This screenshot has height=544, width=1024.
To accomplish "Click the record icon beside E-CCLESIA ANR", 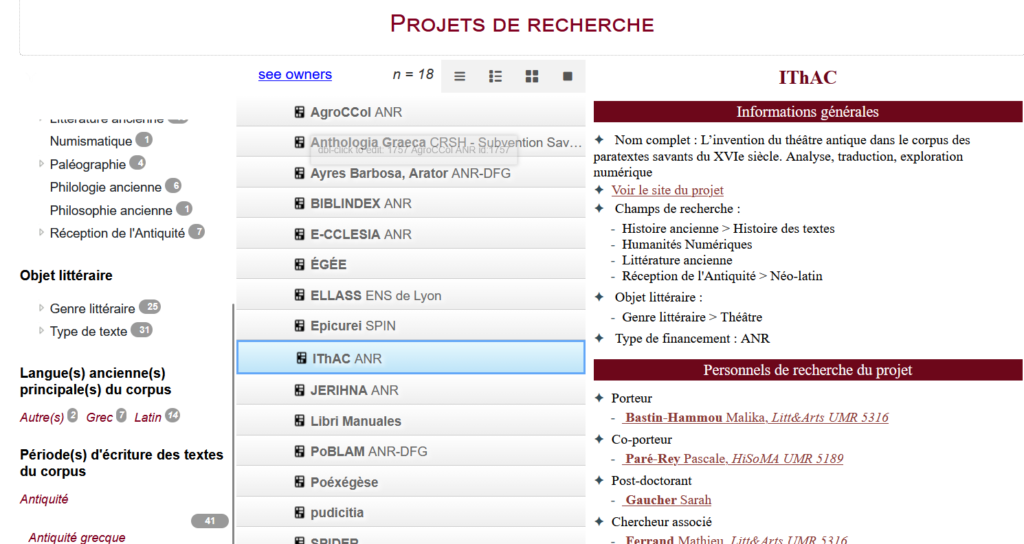I will point(299,234).
